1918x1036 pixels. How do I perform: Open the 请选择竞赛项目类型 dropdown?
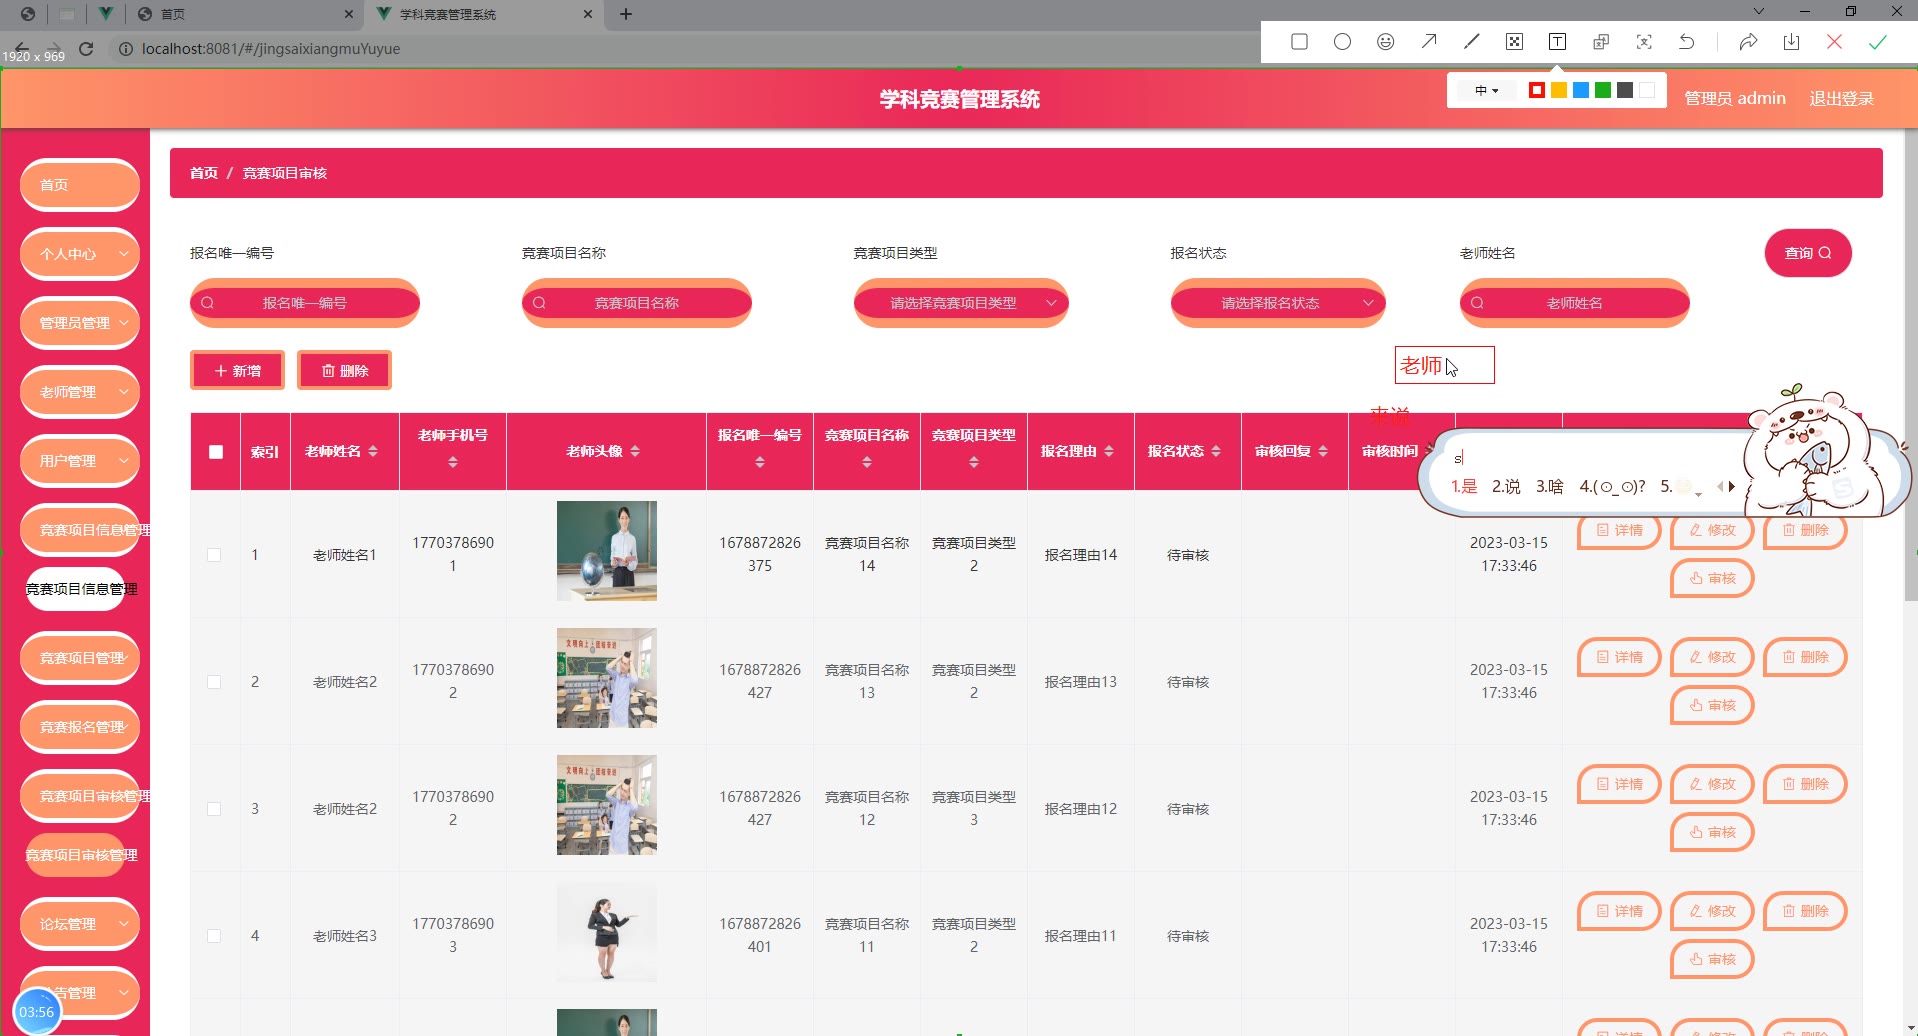tap(961, 303)
